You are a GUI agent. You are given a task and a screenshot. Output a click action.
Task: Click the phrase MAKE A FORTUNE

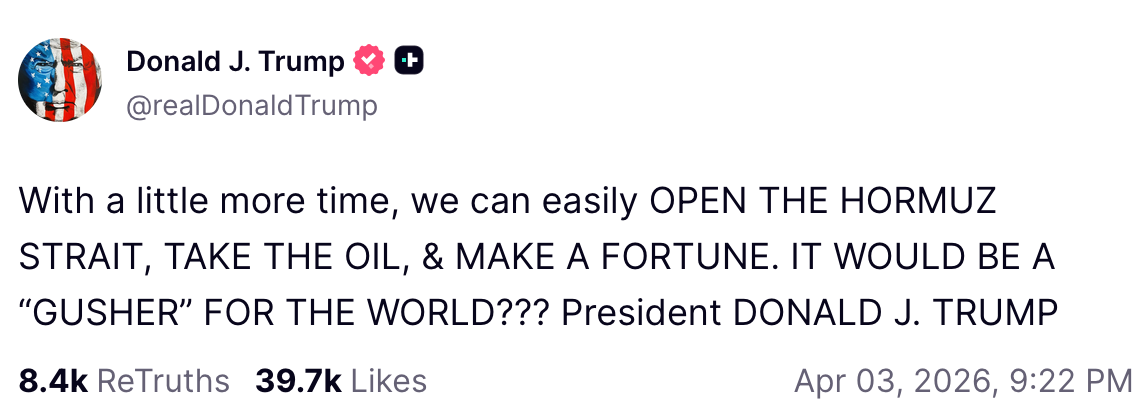pos(574,258)
